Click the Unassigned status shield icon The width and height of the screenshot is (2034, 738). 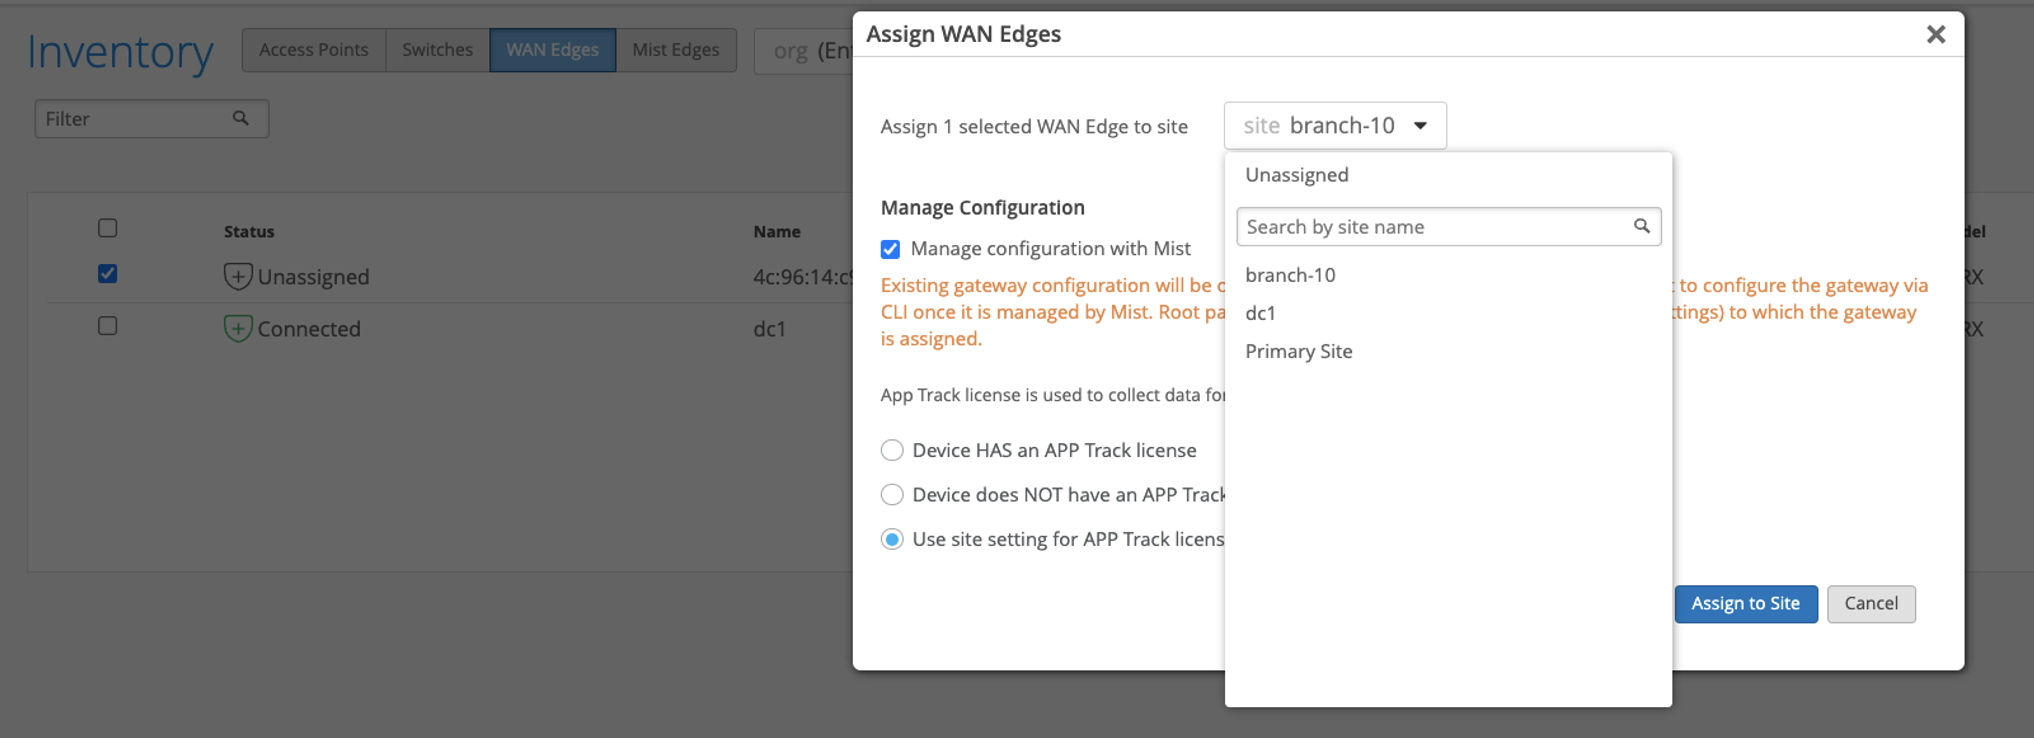237,277
